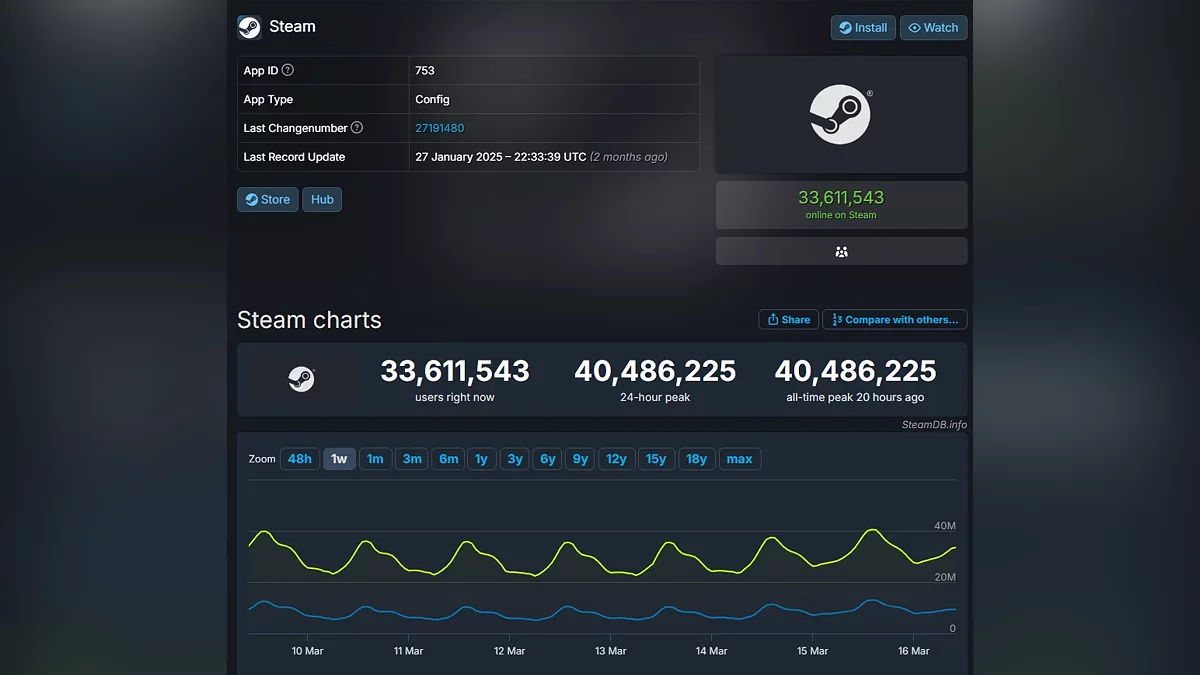Switch chart zoom to 3m
The image size is (1200, 675).
(412, 459)
